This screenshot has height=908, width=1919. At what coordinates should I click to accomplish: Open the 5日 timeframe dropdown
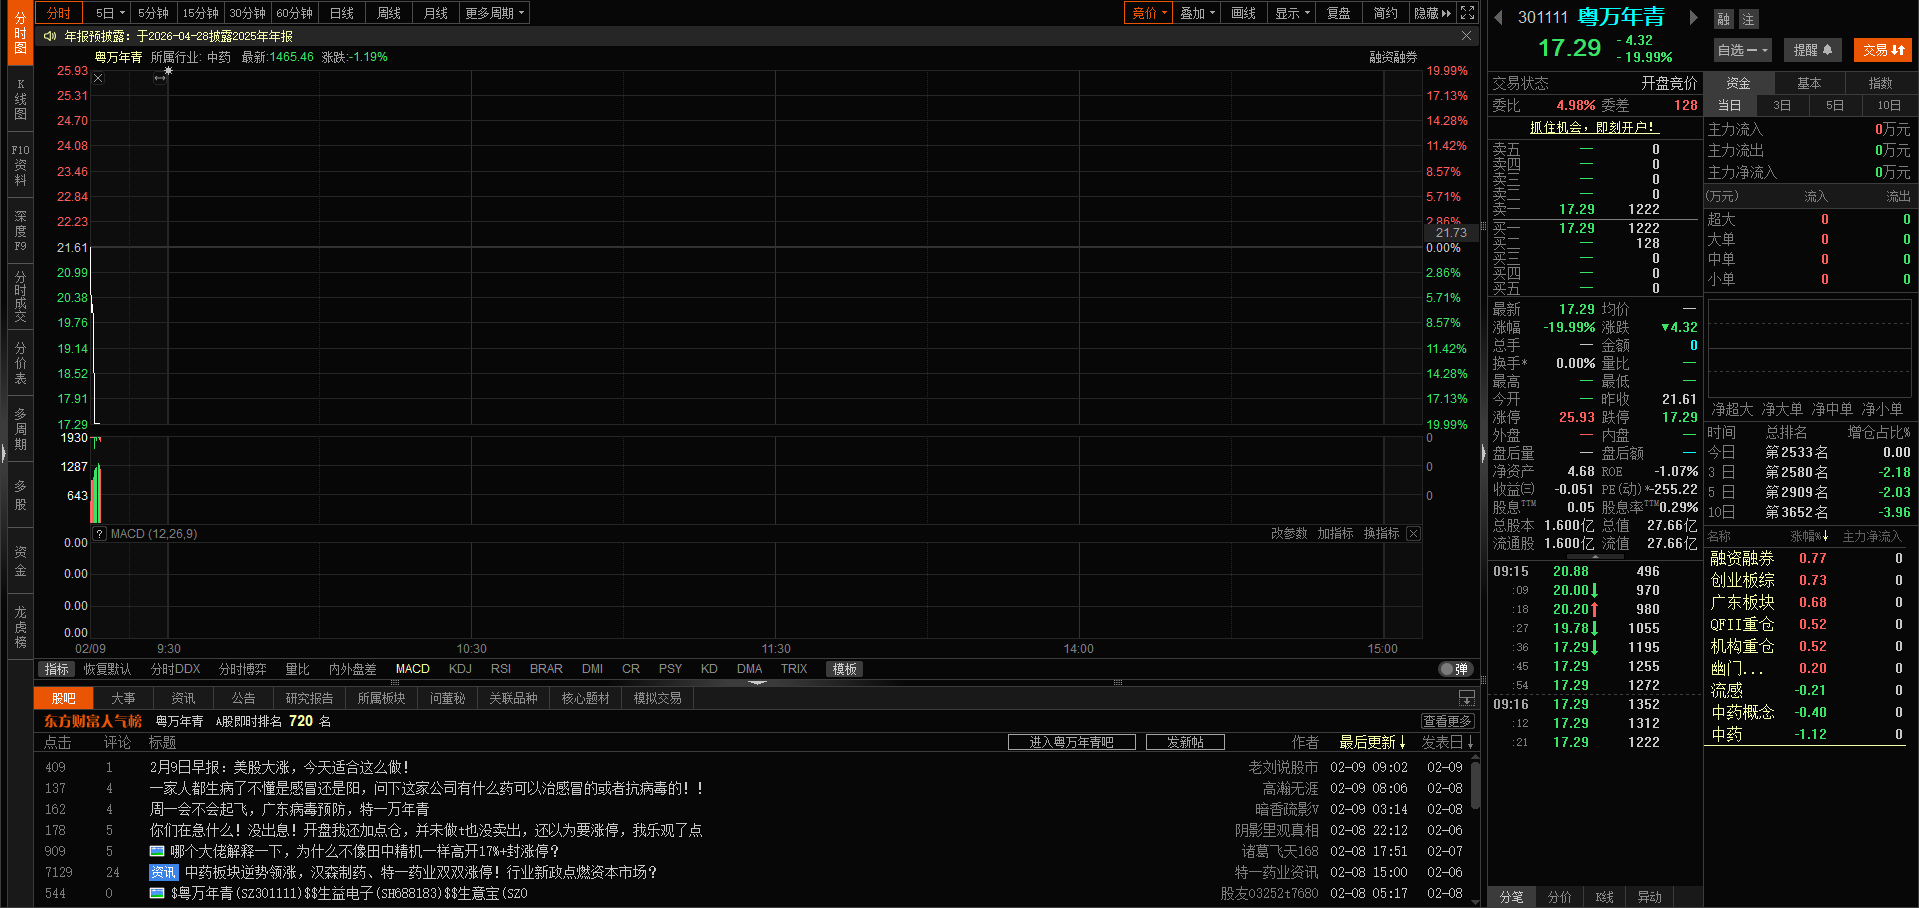tap(110, 13)
